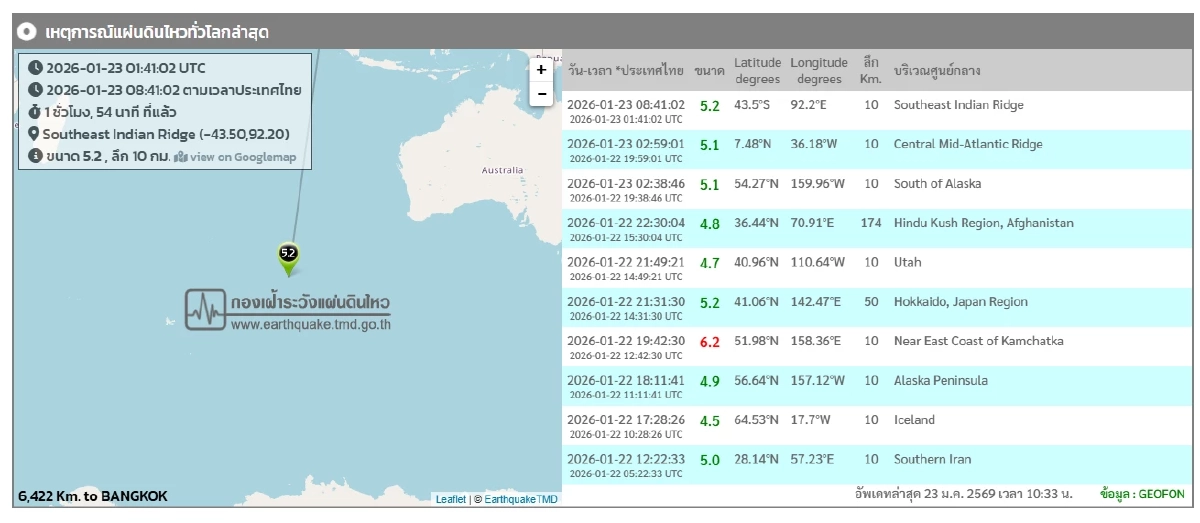The width and height of the screenshot is (1200, 523).
Task: Click the Latitude degrees column header
Action: [757, 71]
